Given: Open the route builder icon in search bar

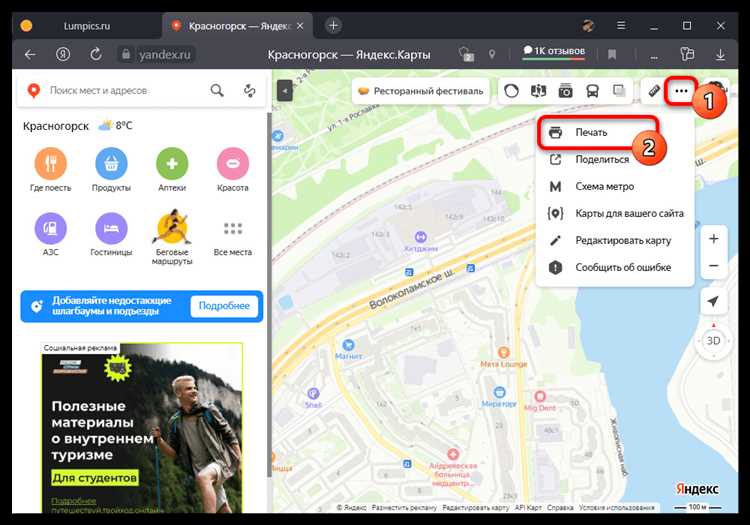Looking at the screenshot, I should pos(249,91).
